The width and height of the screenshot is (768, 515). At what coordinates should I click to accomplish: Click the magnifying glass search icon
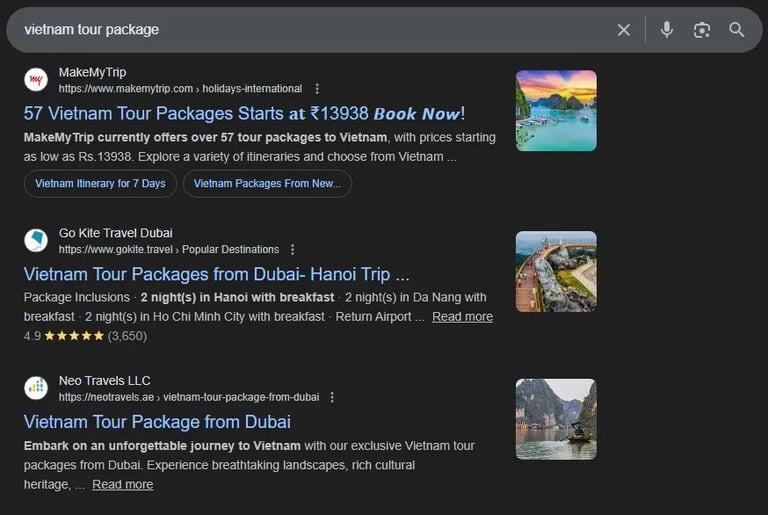click(x=737, y=30)
